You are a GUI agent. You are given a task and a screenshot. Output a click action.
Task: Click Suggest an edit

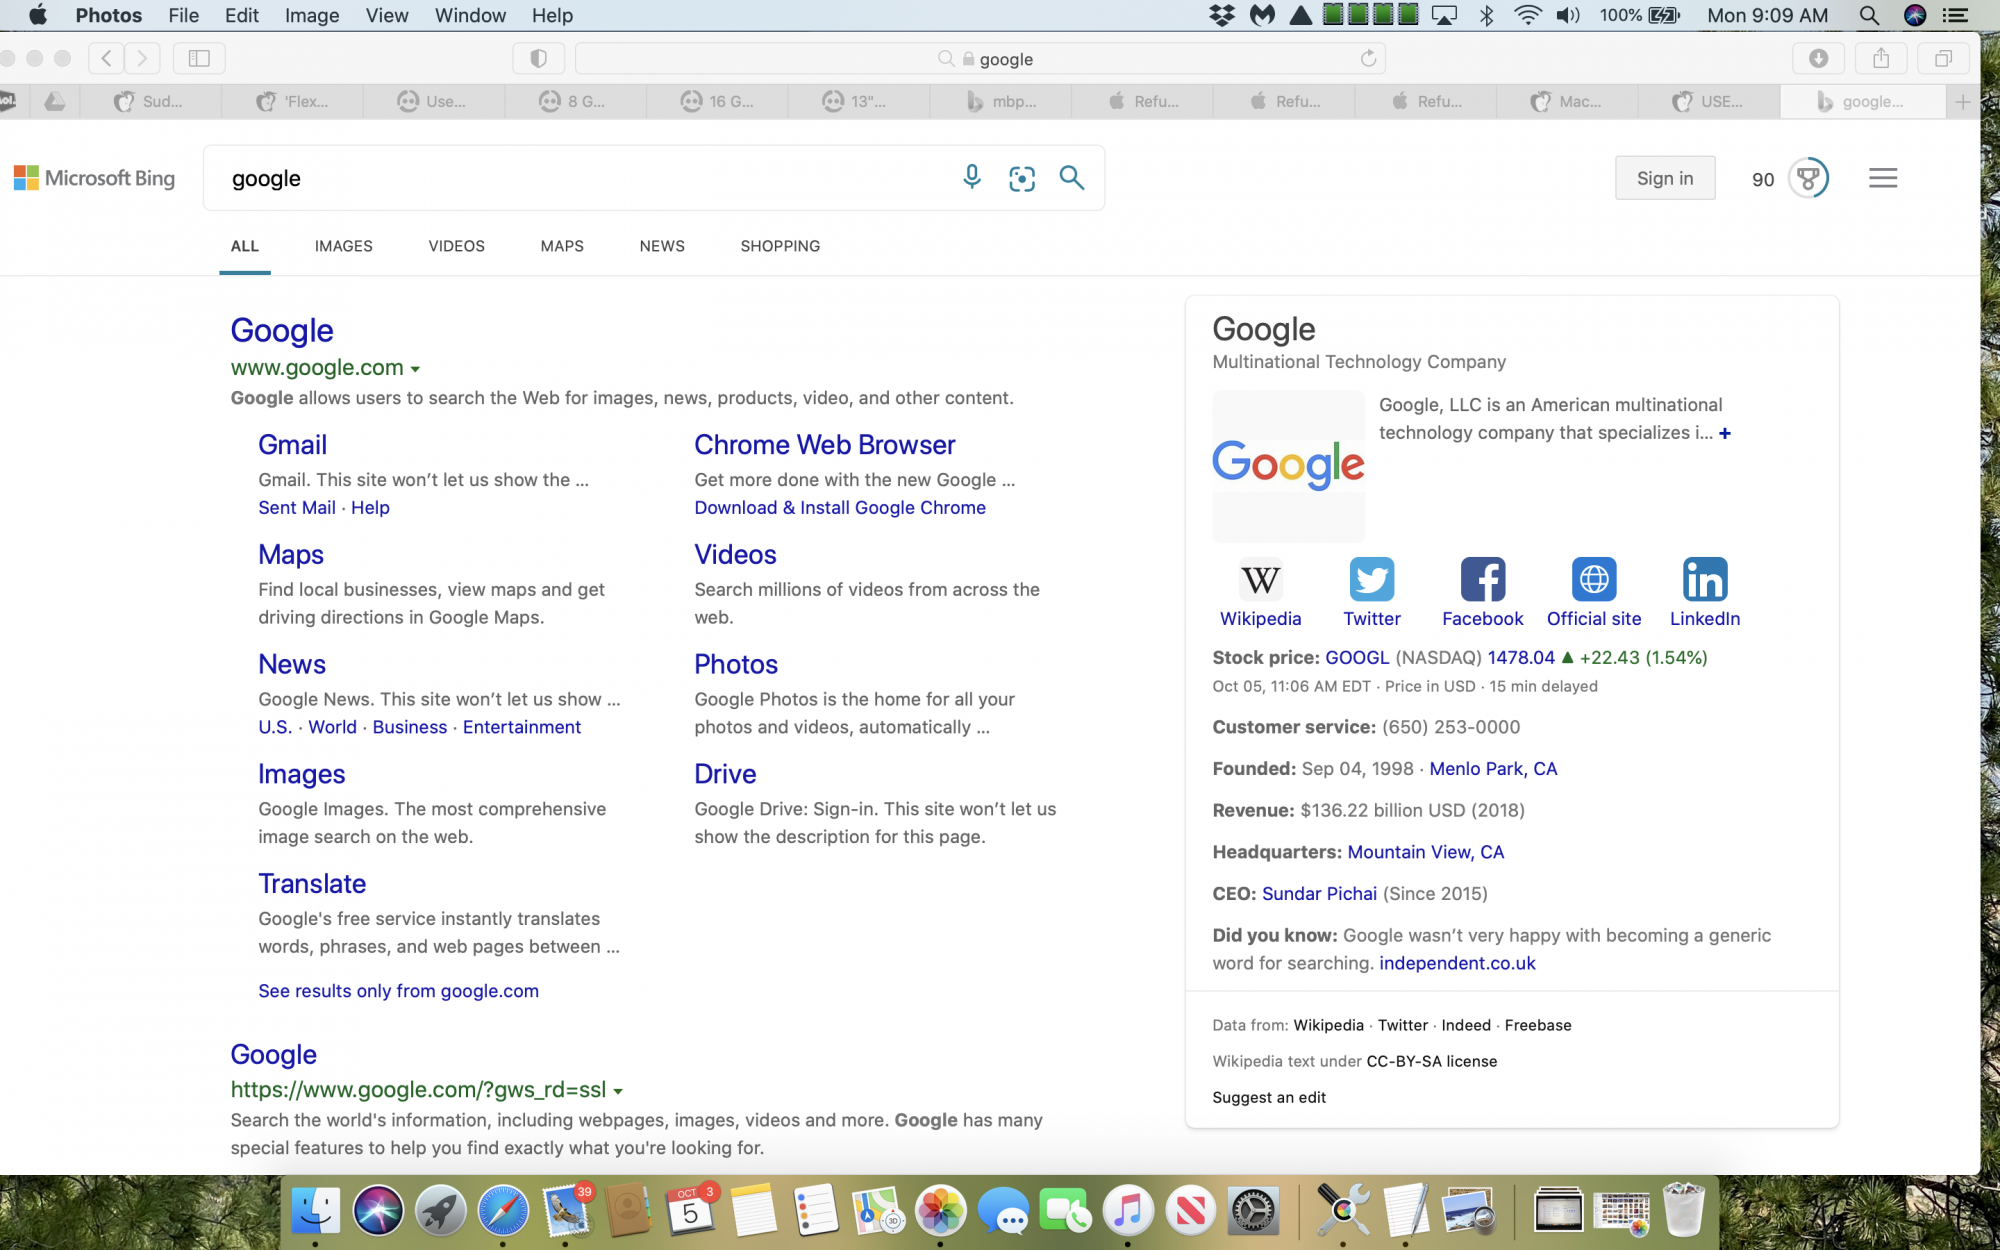pyautogui.click(x=1269, y=1097)
